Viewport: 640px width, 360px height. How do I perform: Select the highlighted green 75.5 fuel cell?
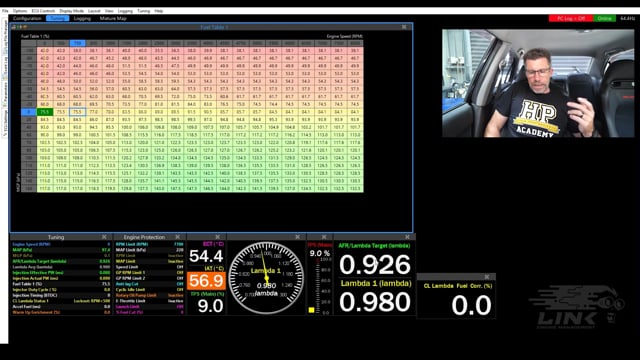(44, 112)
